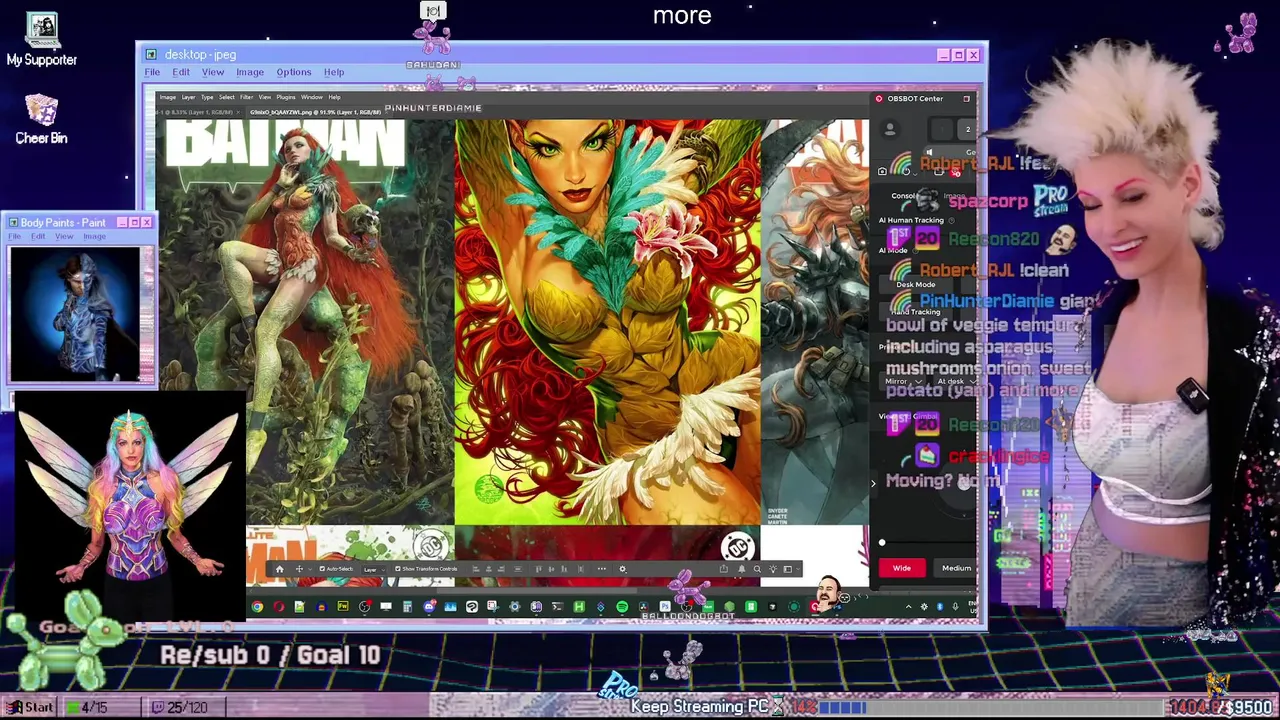Show hidden tray icons chevron on inner taskbar
Screen dimensions: 1280x720
tap(908, 606)
